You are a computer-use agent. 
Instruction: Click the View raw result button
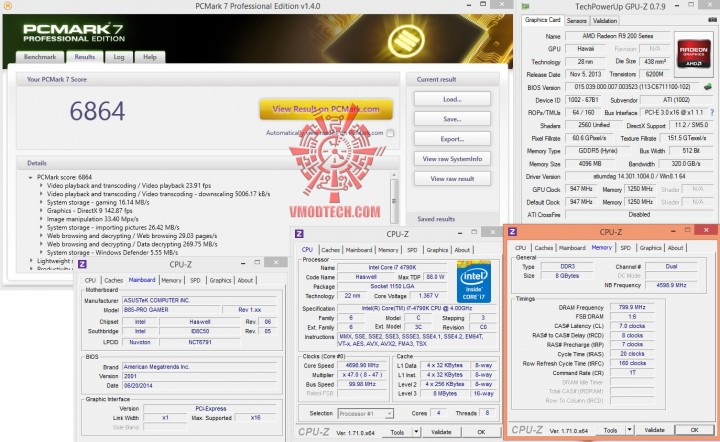coord(452,179)
